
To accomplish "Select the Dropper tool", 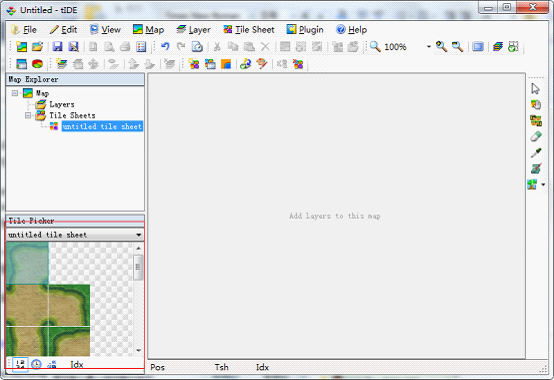I will [x=536, y=153].
